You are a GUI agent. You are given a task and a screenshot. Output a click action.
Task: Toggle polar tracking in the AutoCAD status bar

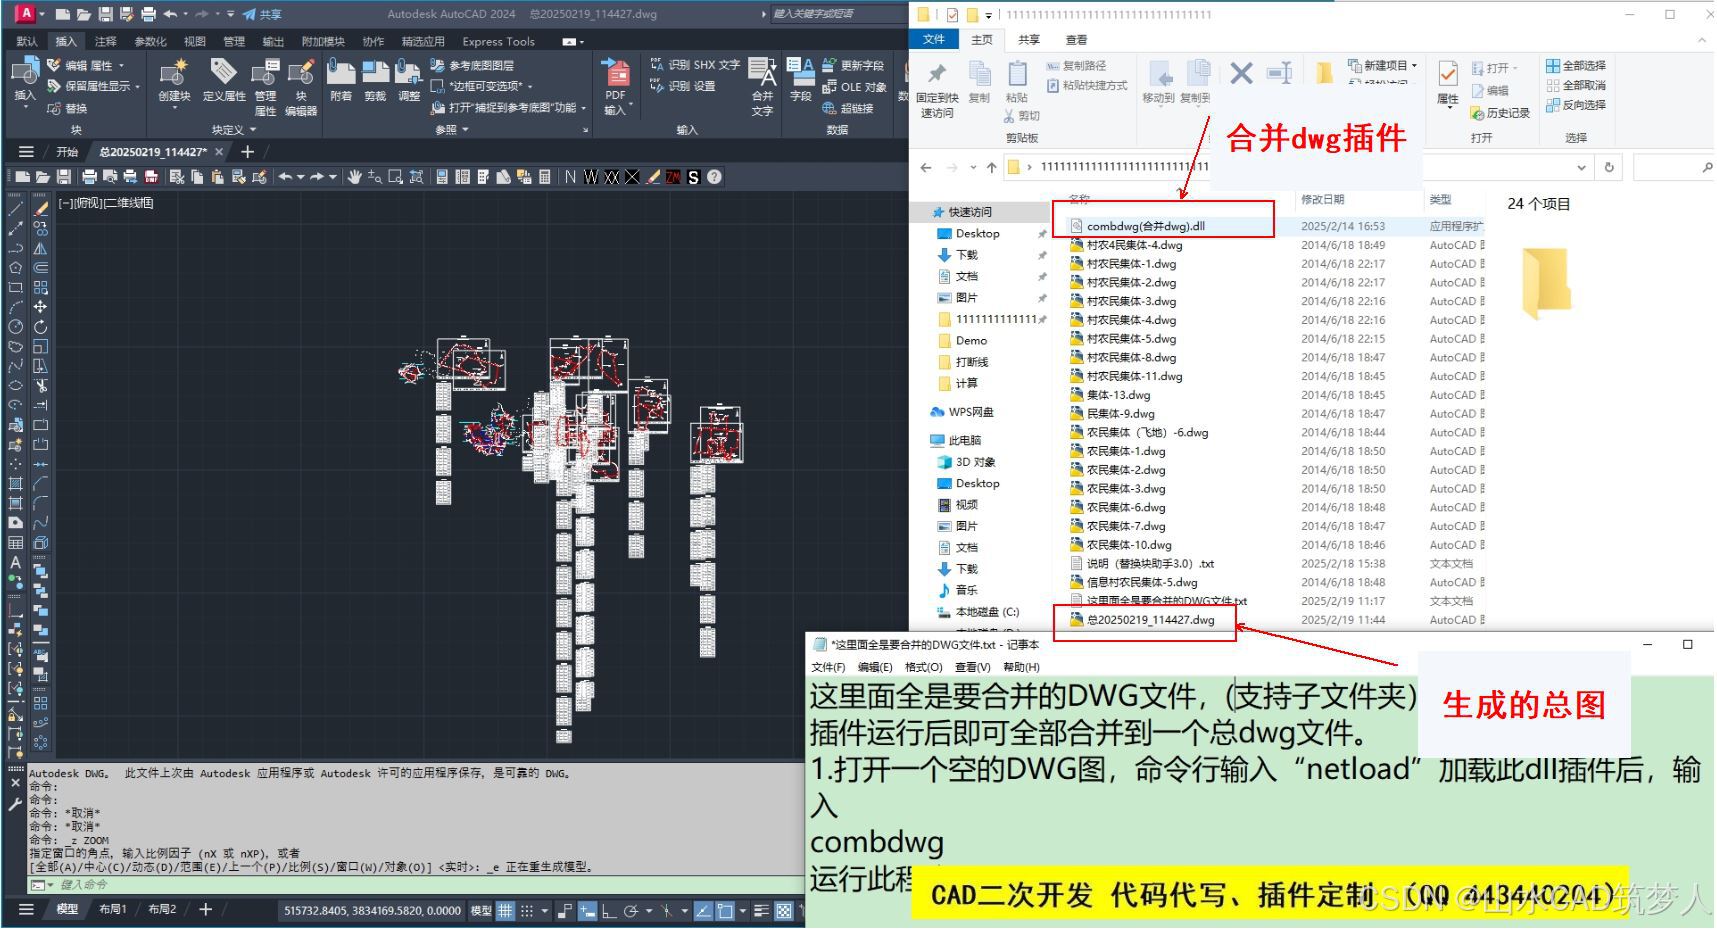[631, 910]
